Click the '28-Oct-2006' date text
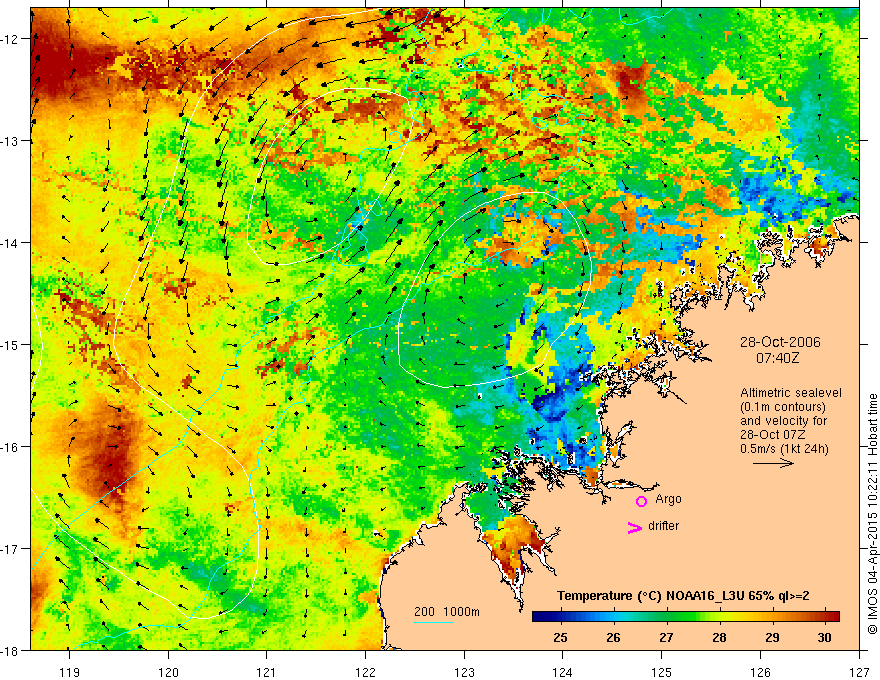 (x=780, y=342)
